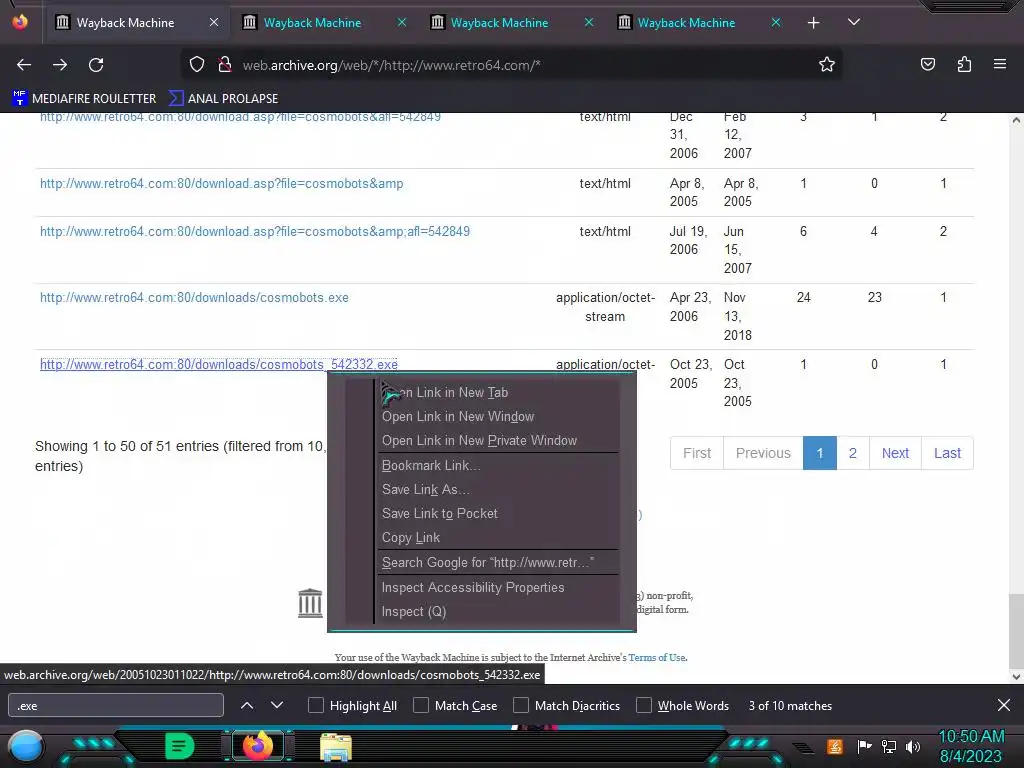This screenshot has width=1024, height=768.
Task: Open the green notes app on taskbar
Action: [x=180, y=746]
